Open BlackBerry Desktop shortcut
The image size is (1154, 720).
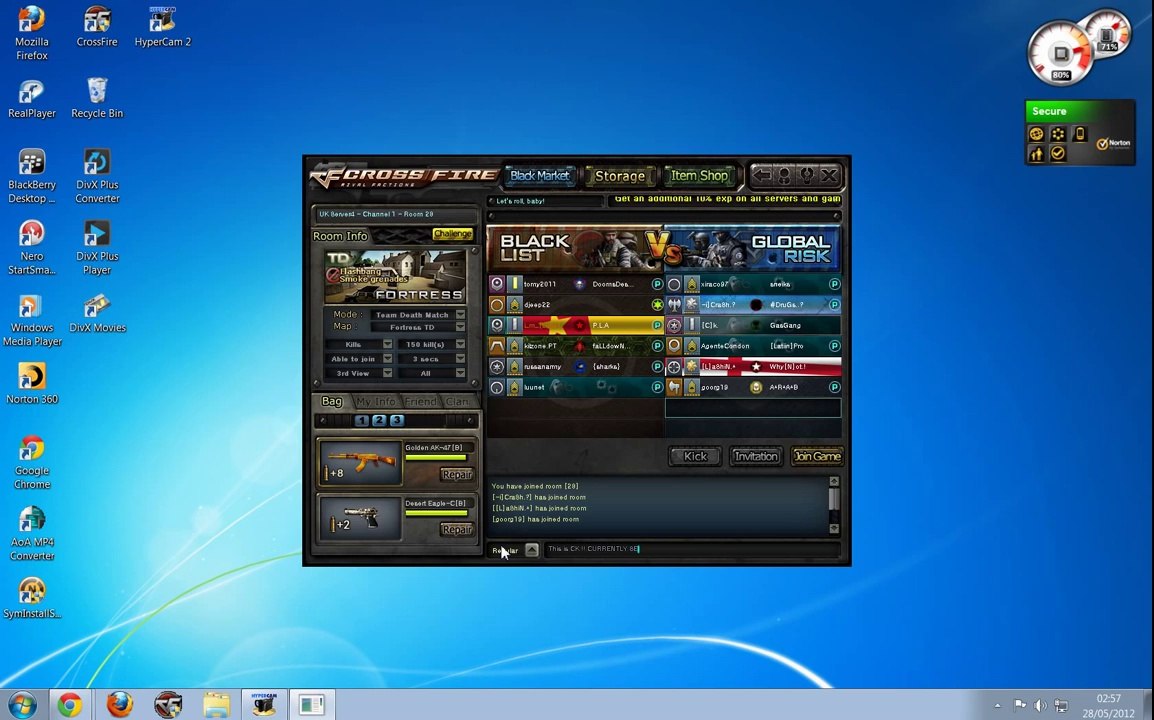pyautogui.click(x=32, y=177)
